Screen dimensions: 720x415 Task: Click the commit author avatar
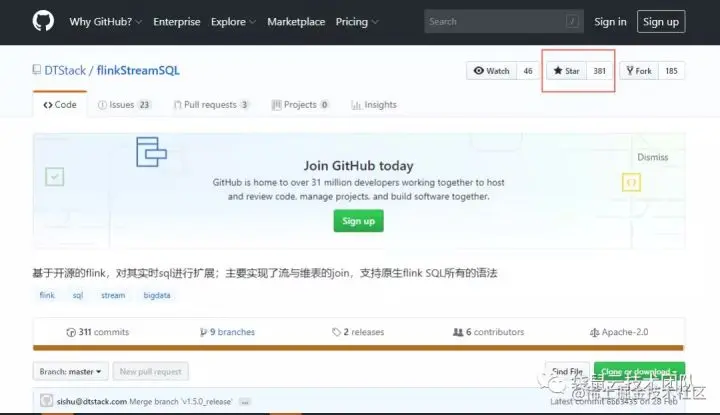tap(46, 400)
